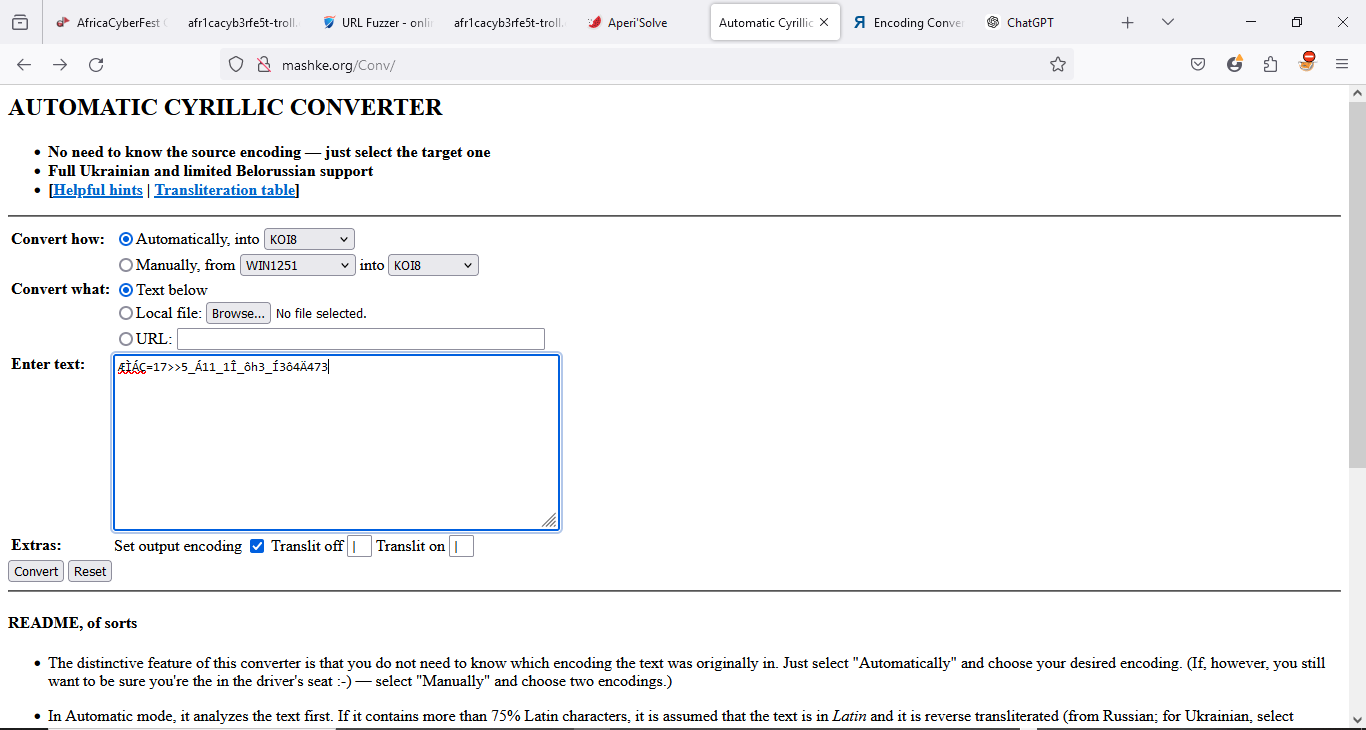The height and width of the screenshot is (730, 1366).
Task: Uncheck the Set output encoding checkbox
Action: pos(257,546)
